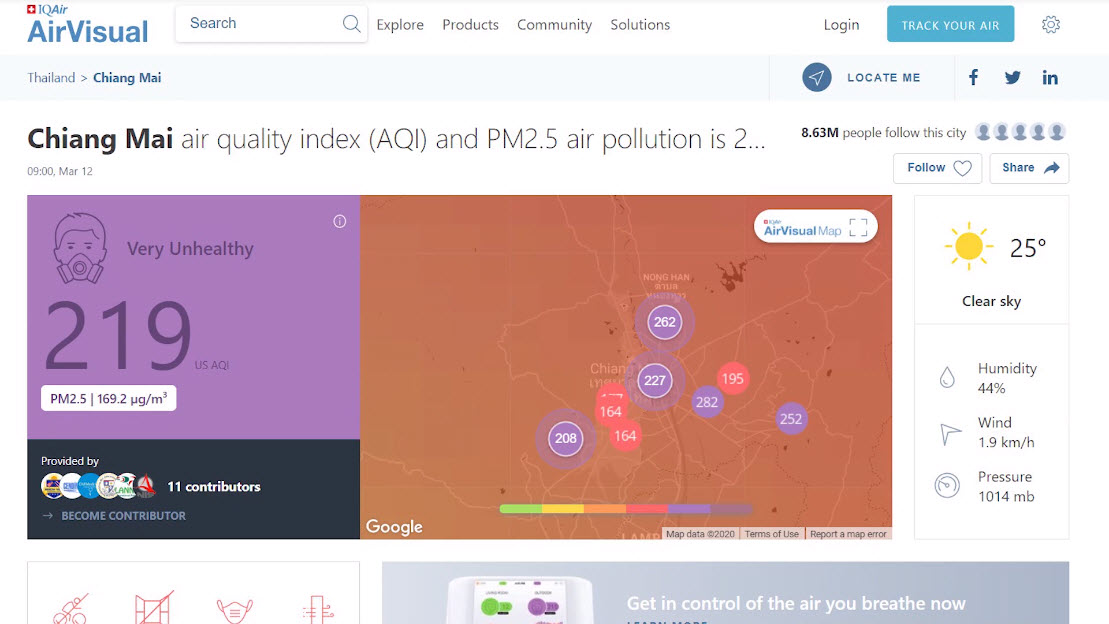Click the purple segment of AQI legend
Viewport: 1109px width, 624px height.
click(x=689, y=509)
